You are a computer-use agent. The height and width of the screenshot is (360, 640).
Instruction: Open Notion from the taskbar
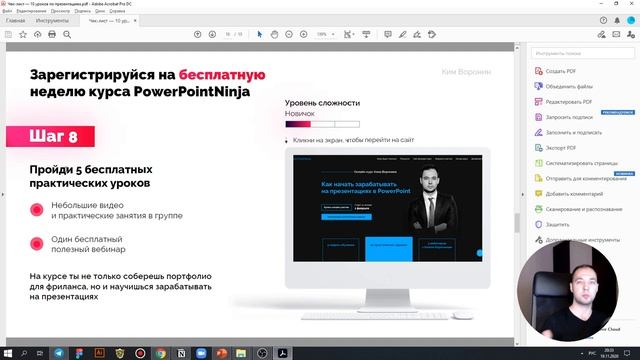coord(181,353)
